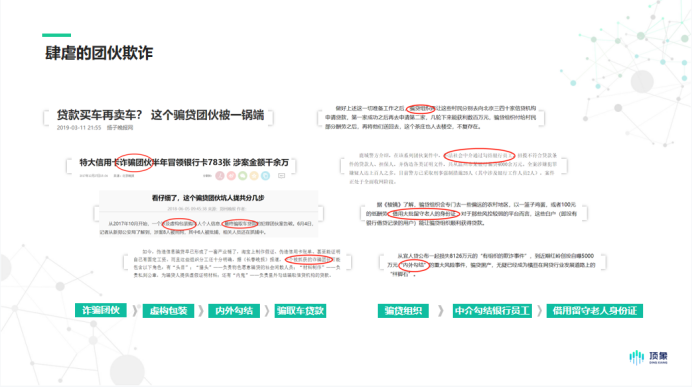This screenshot has width=693, height=387.
Task: Open headline 特大信用卡诈骗团伙半年冒领银行卡783张
Action: click(x=184, y=163)
